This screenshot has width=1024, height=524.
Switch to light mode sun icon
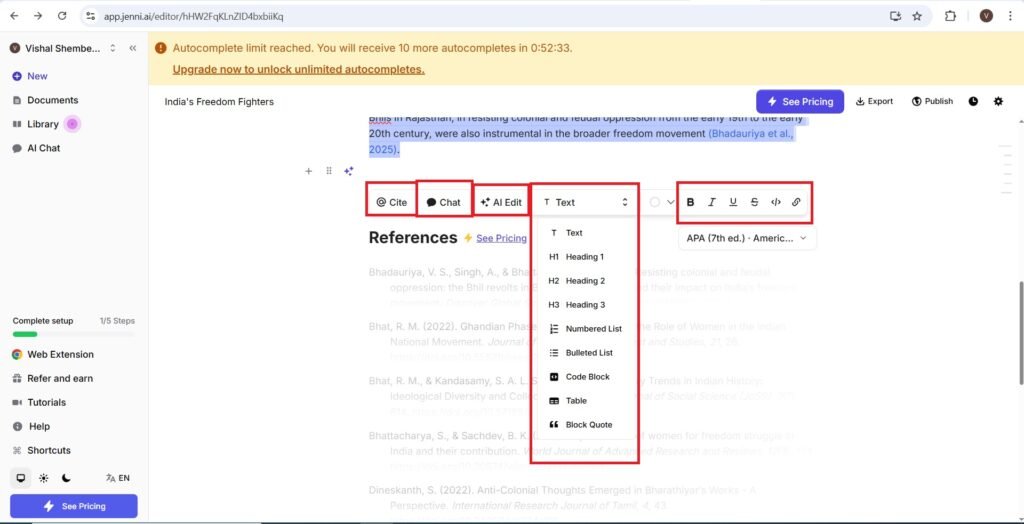pyautogui.click(x=44, y=478)
